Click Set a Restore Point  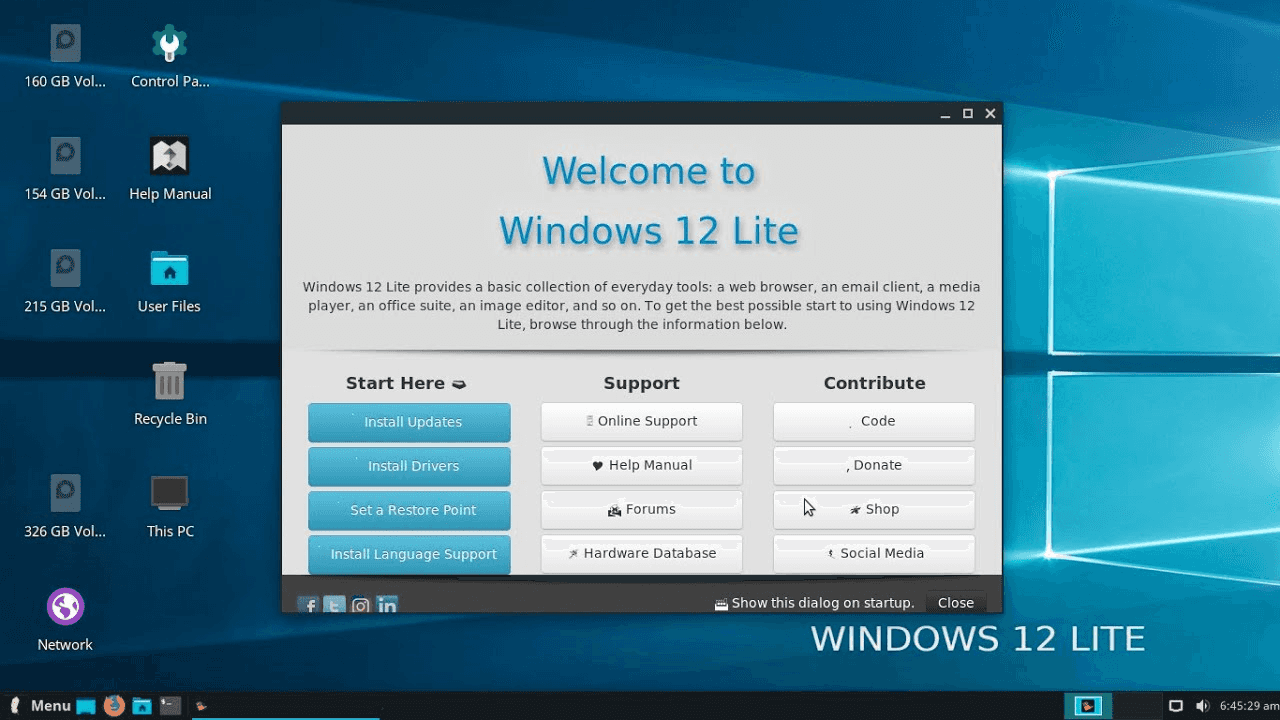point(409,510)
